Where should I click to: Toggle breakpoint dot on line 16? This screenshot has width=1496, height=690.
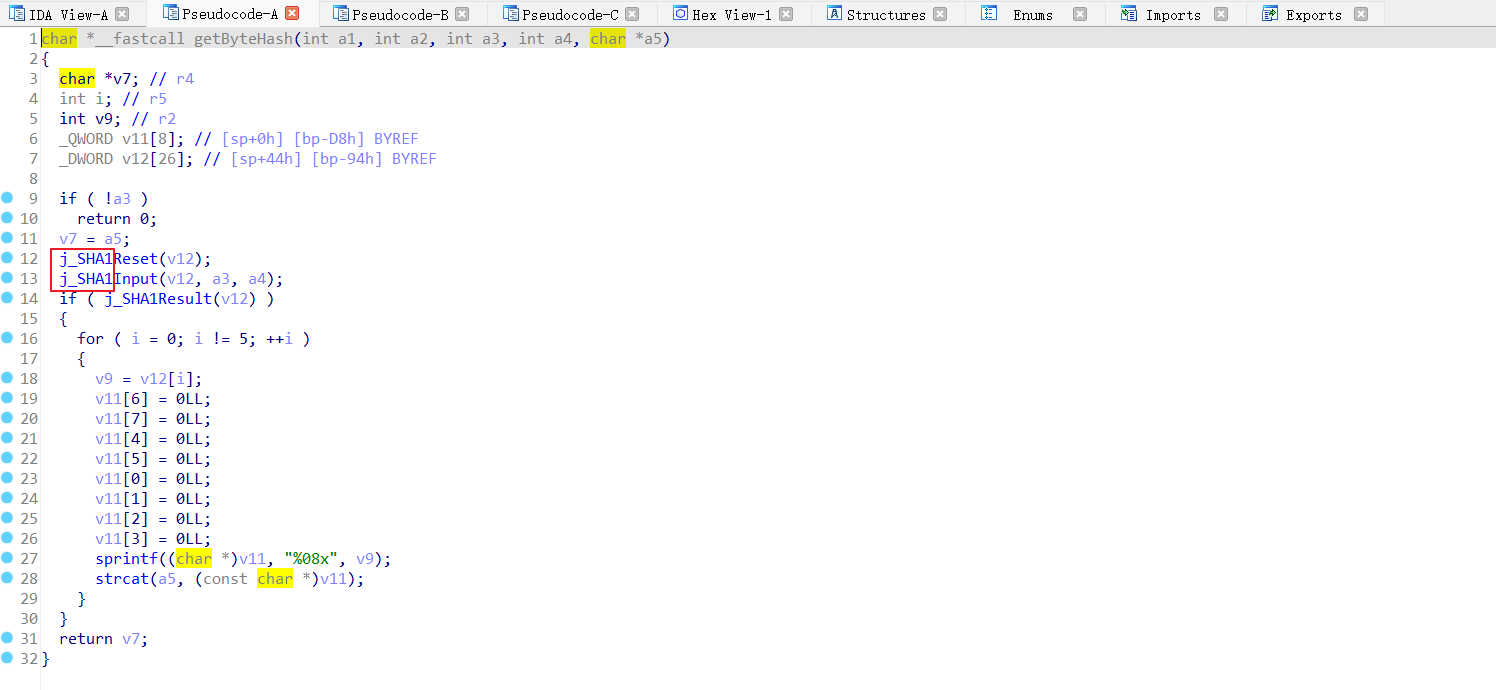pyautogui.click(x=7, y=338)
